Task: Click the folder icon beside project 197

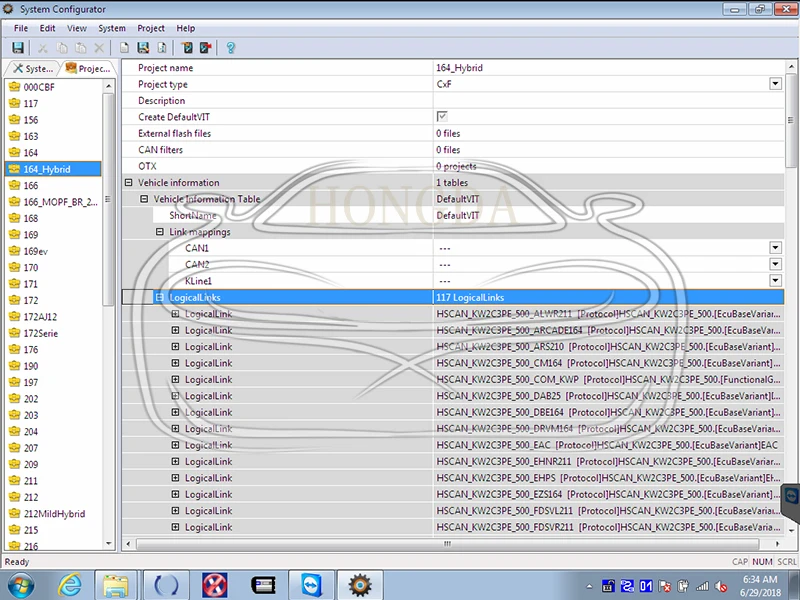Action: (15, 382)
